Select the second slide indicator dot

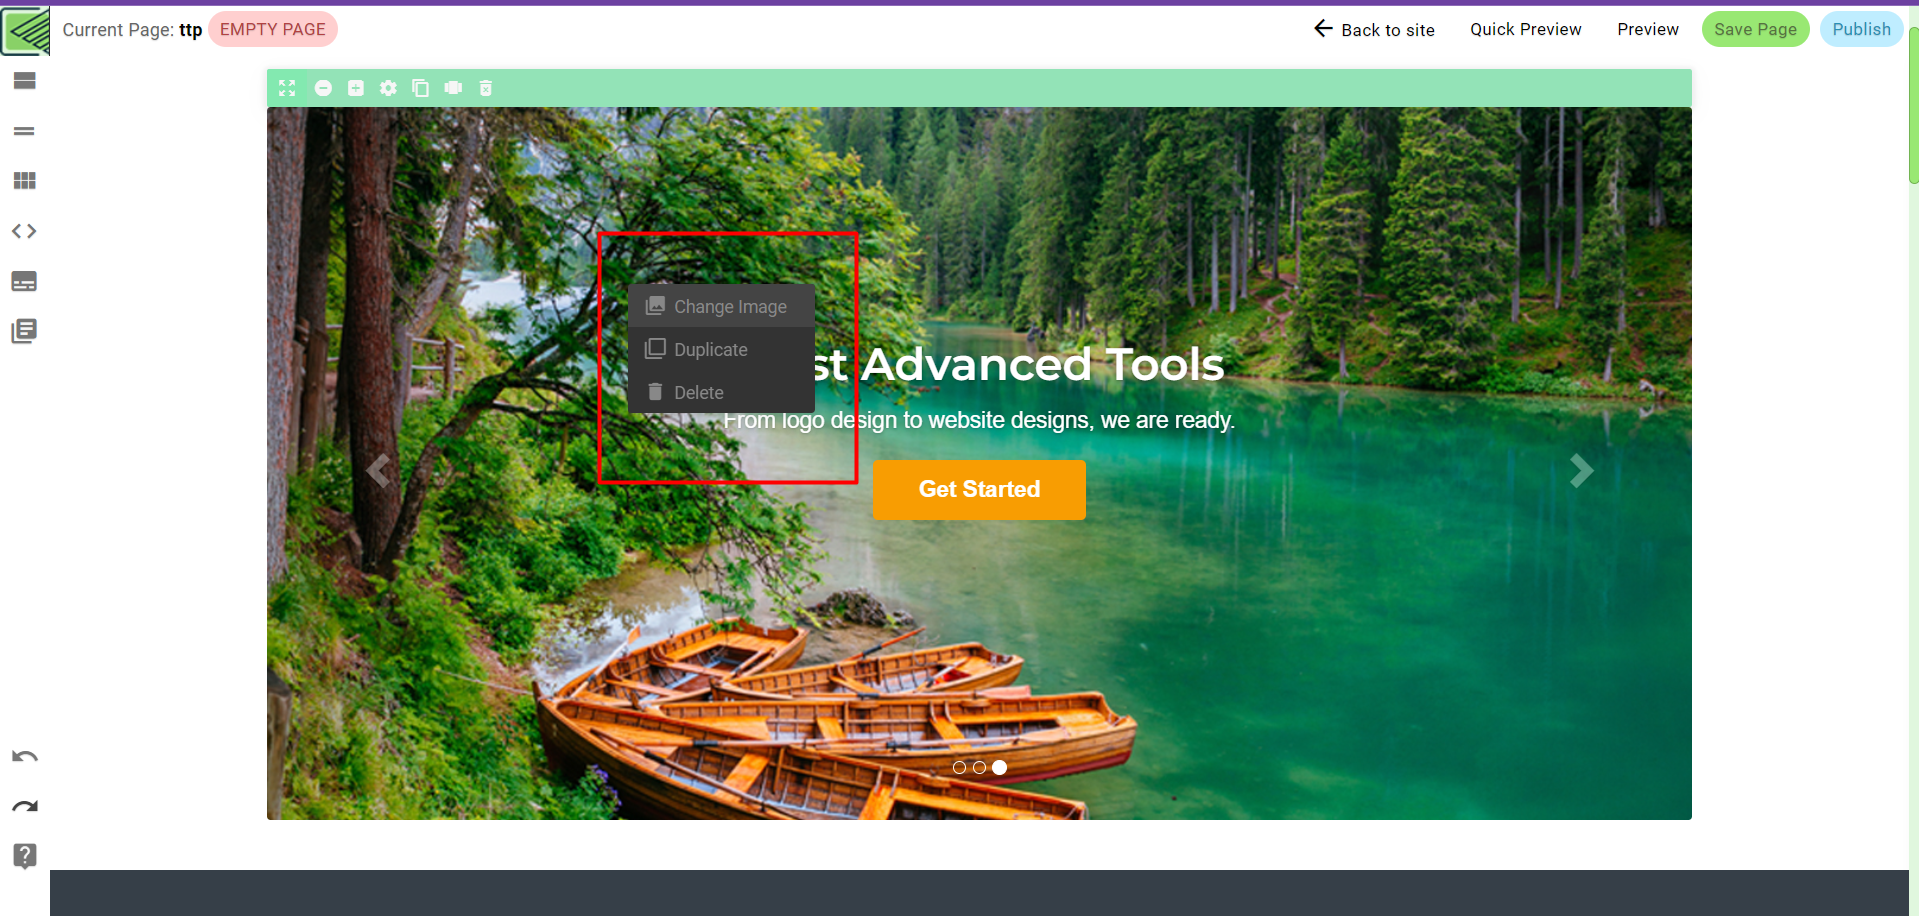tap(980, 767)
